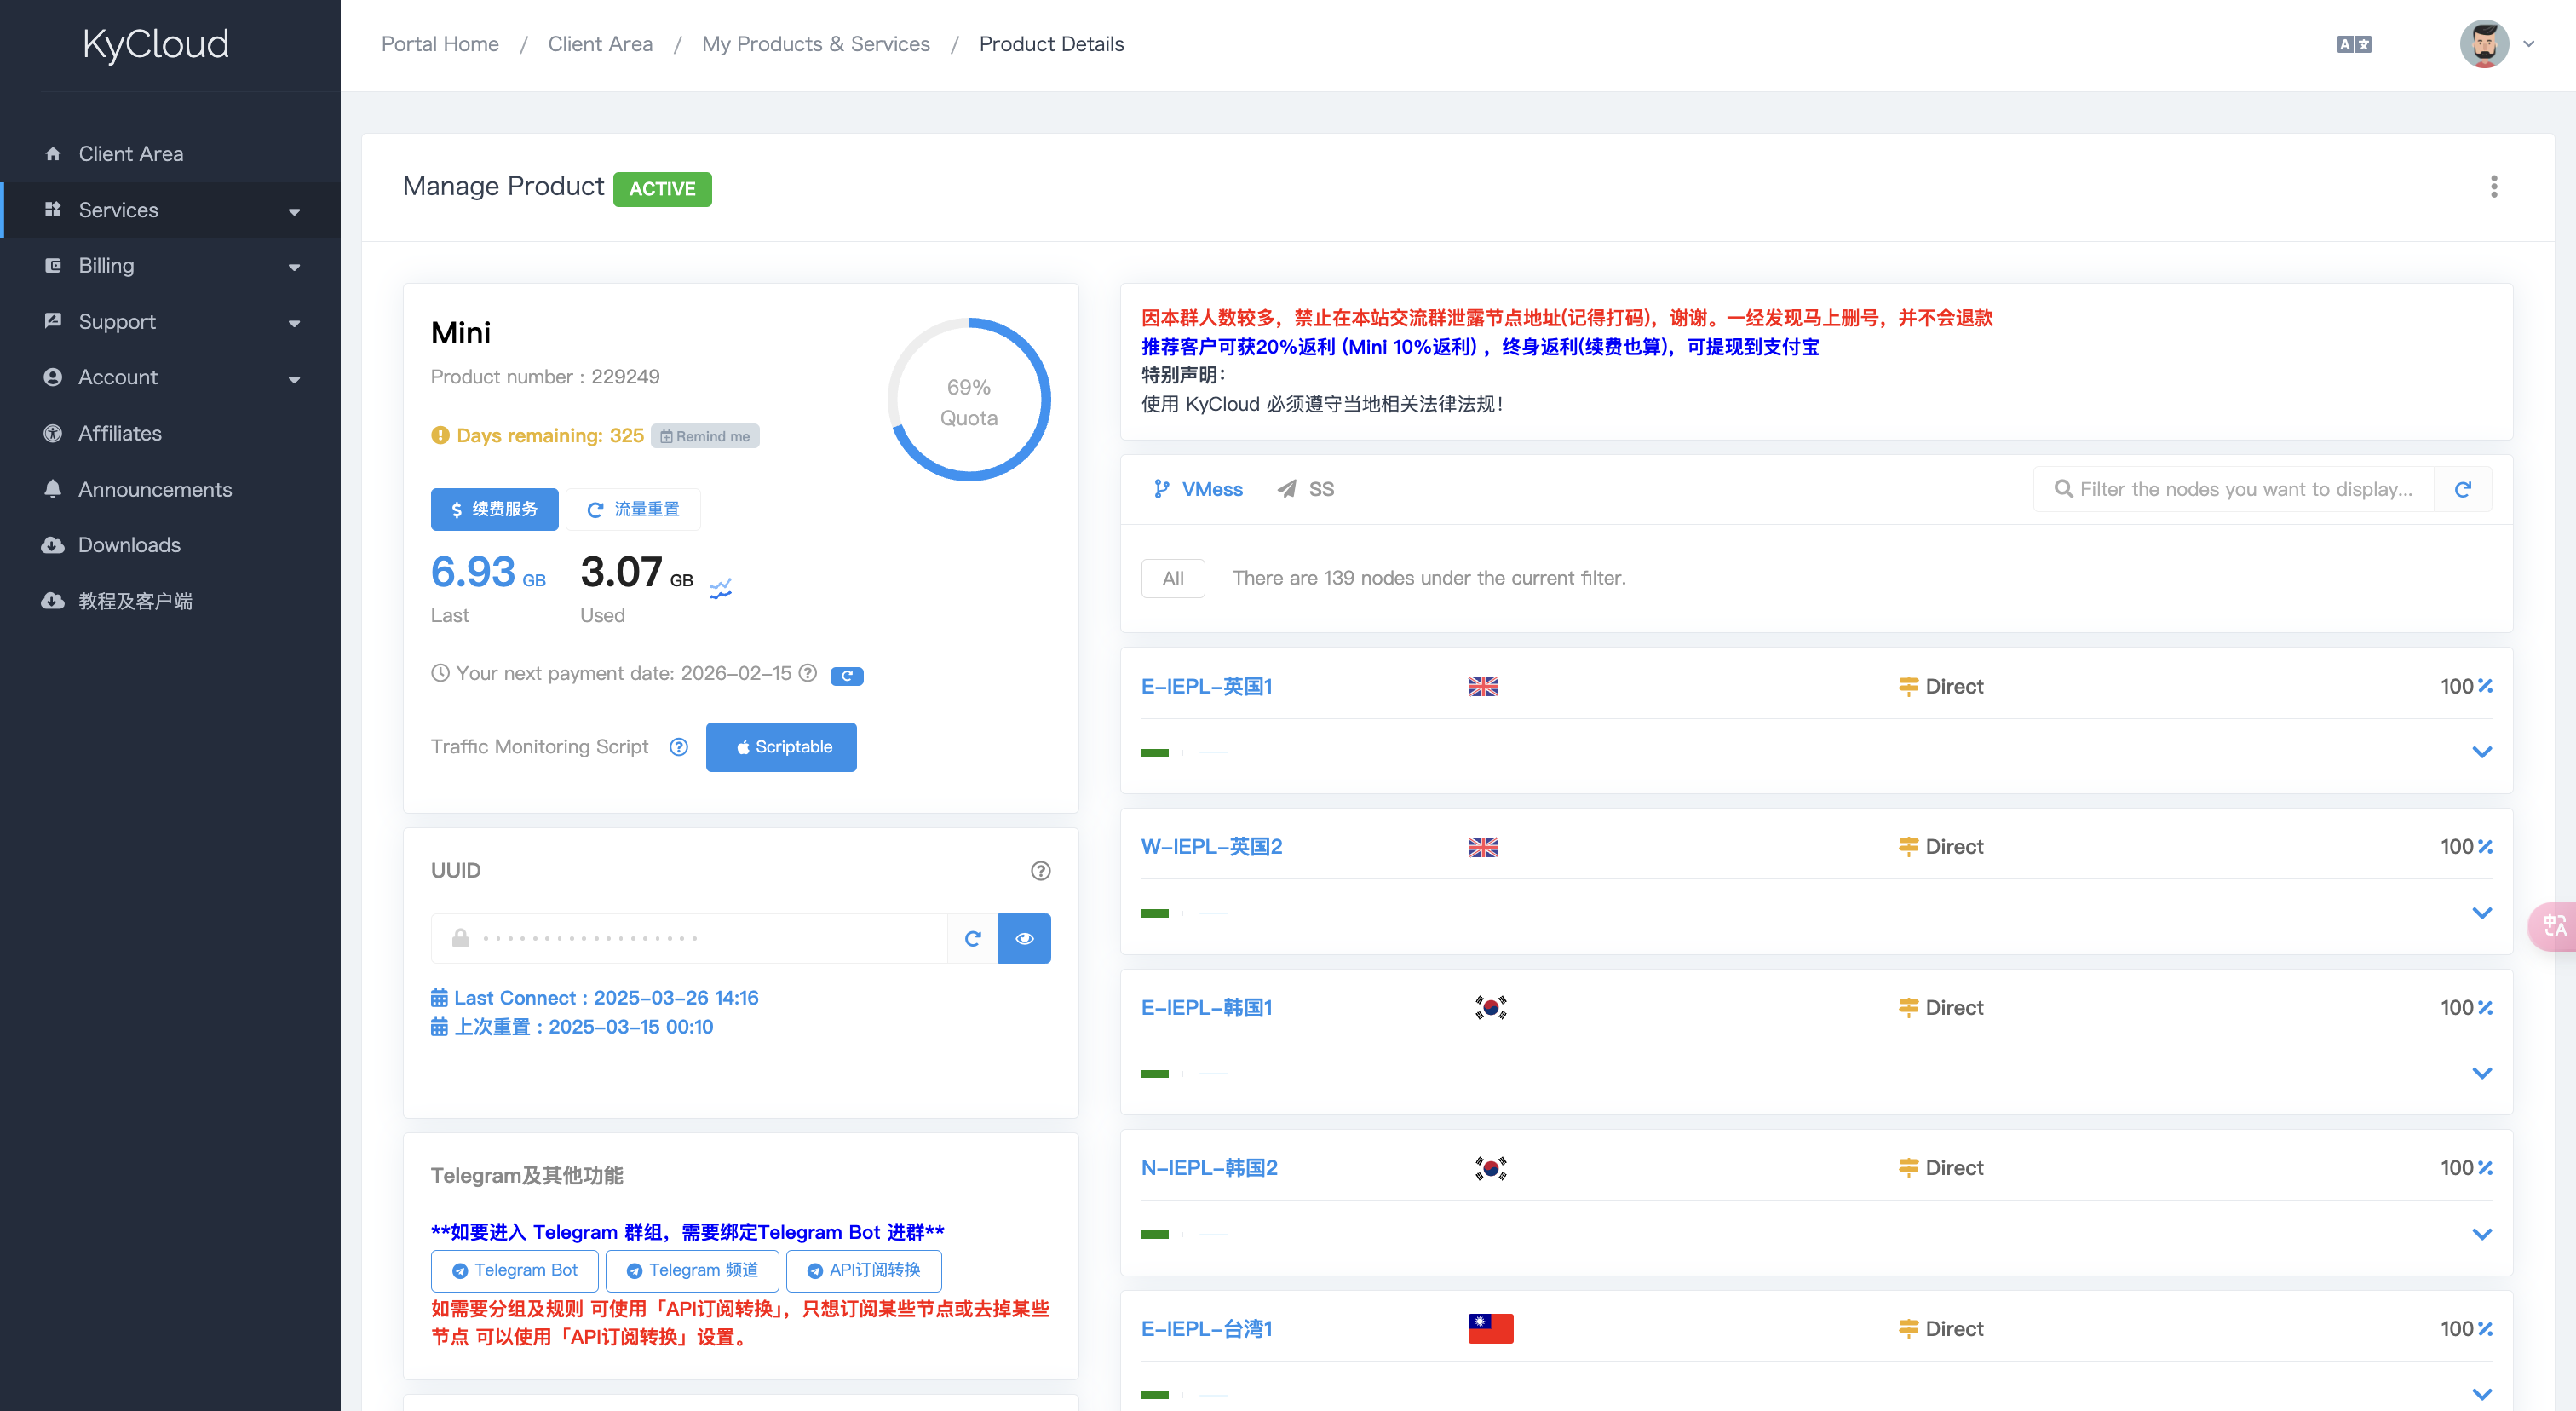Expand the N-IEPL-韩国2 node details chevron
The width and height of the screenshot is (2576, 1411).
click(2481, 1234)
